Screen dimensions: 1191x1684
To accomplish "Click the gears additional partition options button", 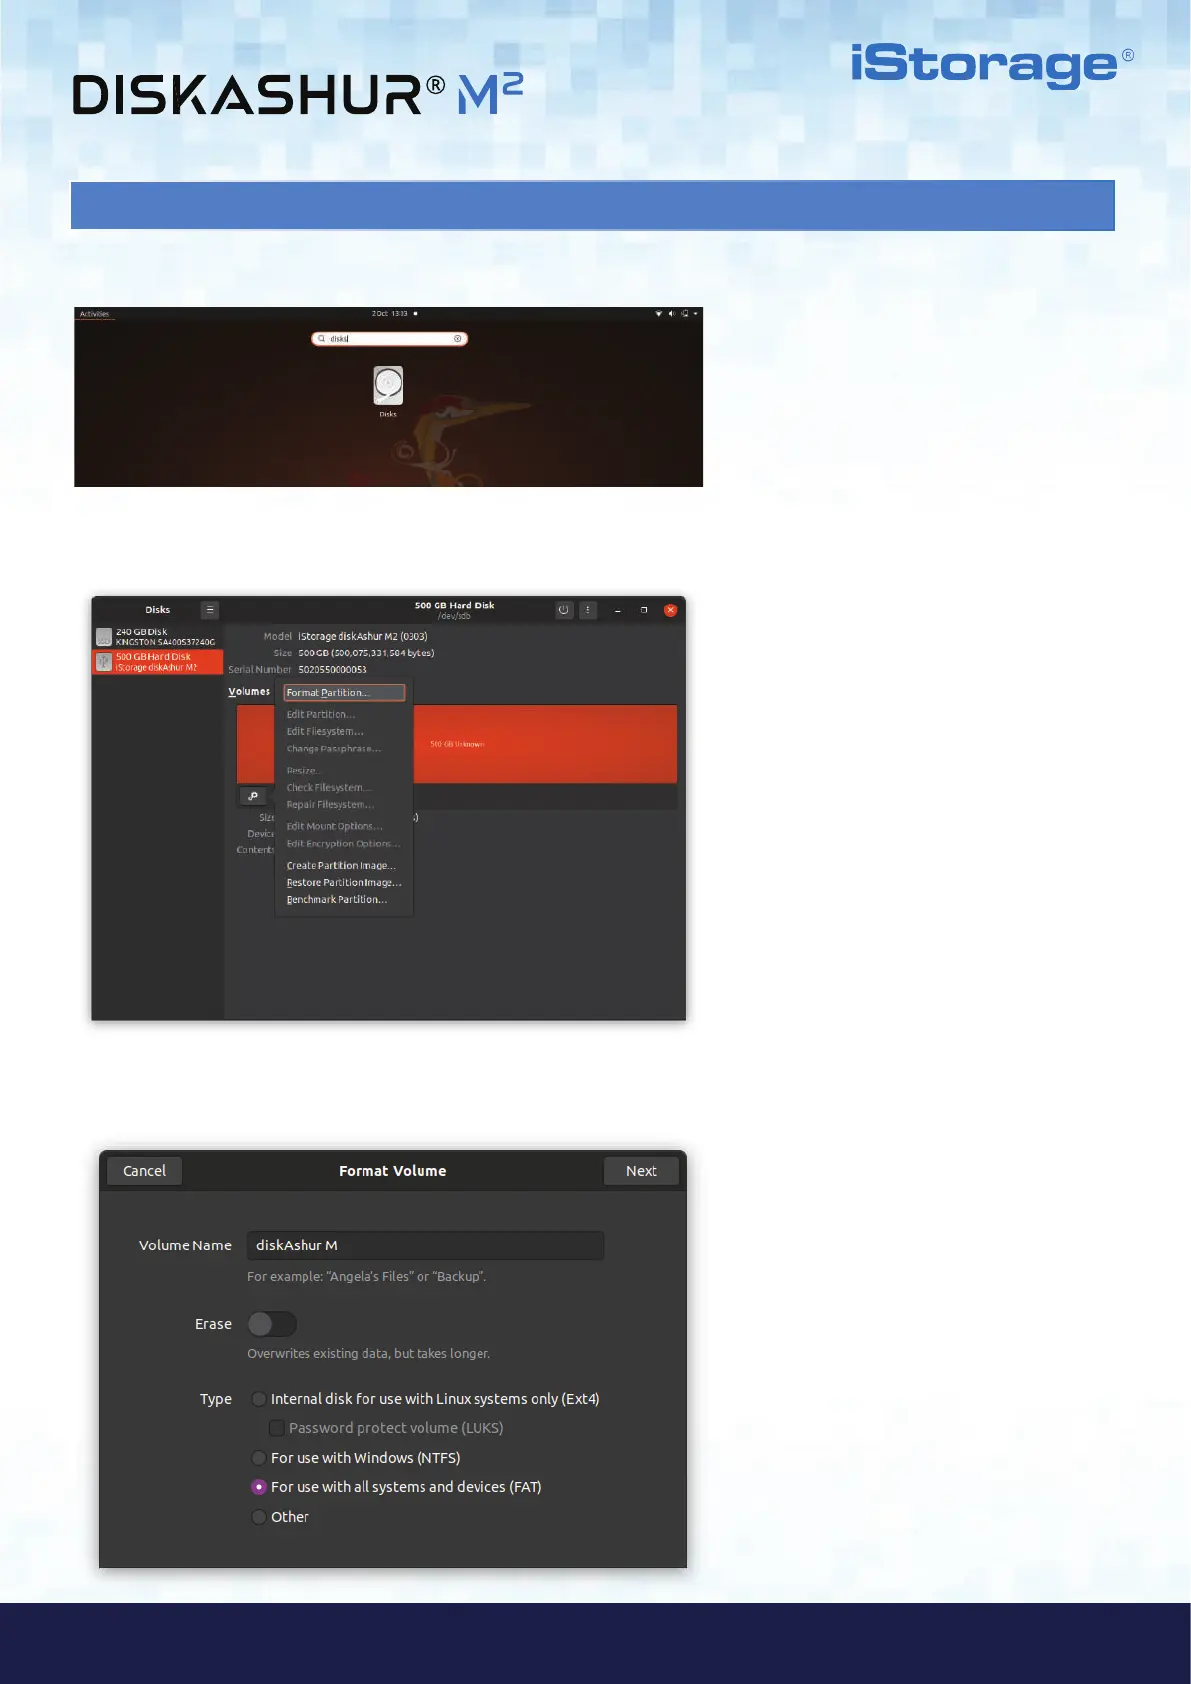I will tap(254, 796).
